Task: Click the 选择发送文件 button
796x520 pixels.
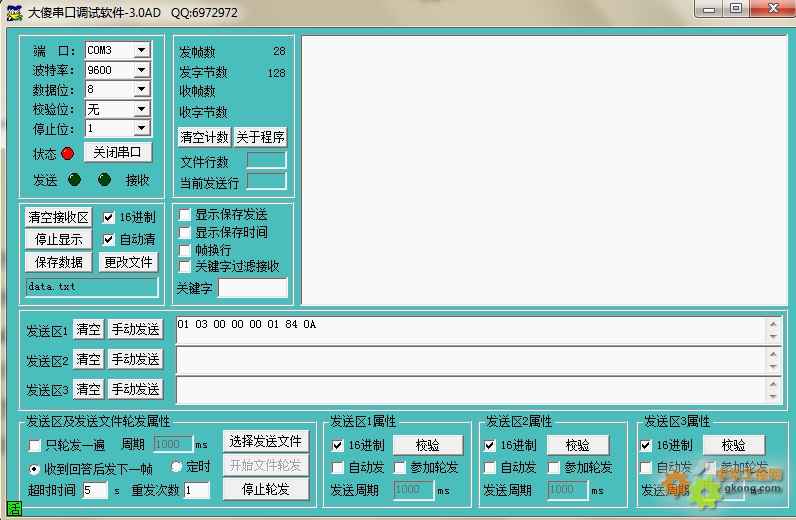Action: pyautogui.click(x=266, y=441)
